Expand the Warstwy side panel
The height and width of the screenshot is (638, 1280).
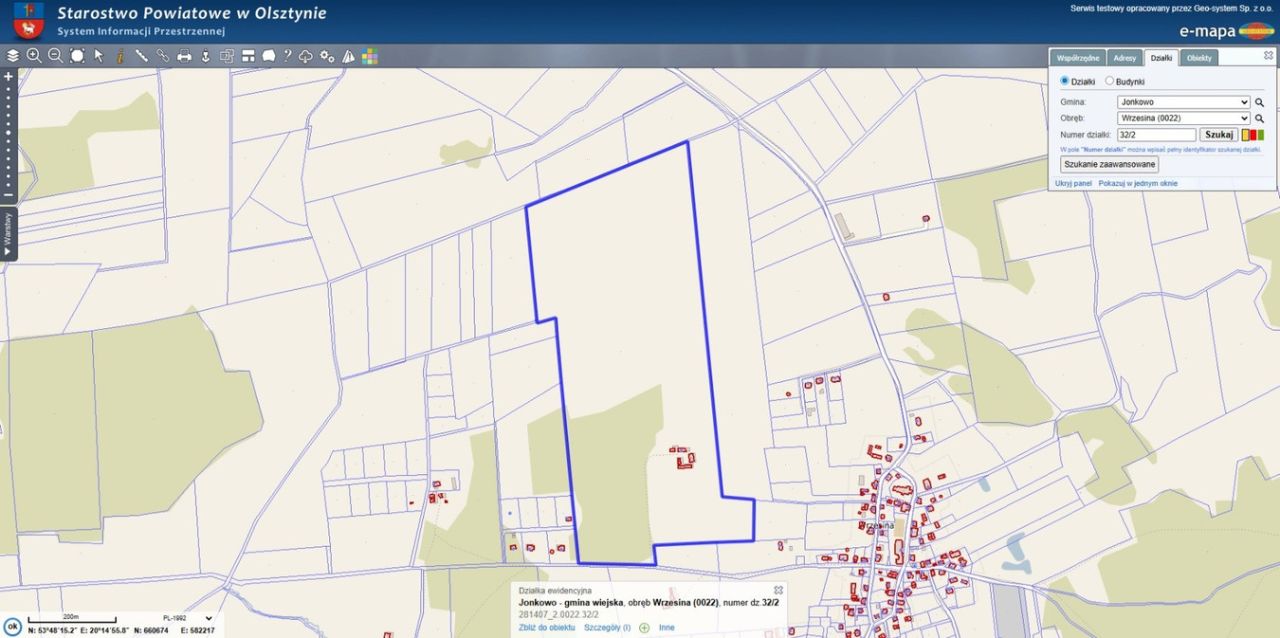point(8,235)
